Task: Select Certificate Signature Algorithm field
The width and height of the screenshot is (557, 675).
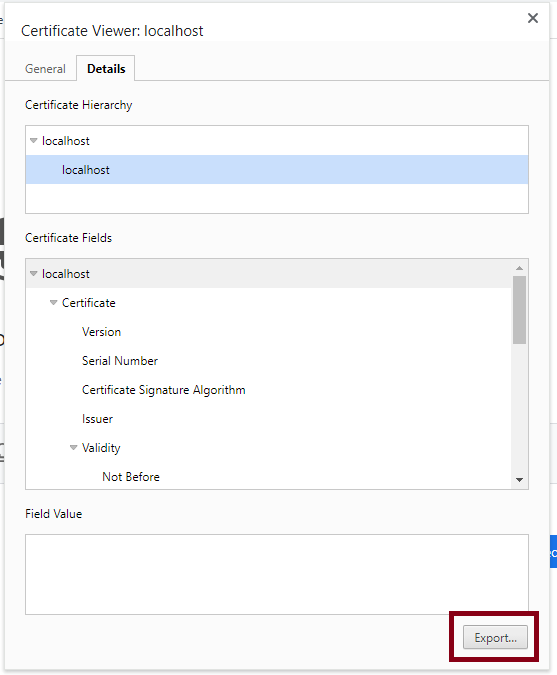Action: coord(164,390)
